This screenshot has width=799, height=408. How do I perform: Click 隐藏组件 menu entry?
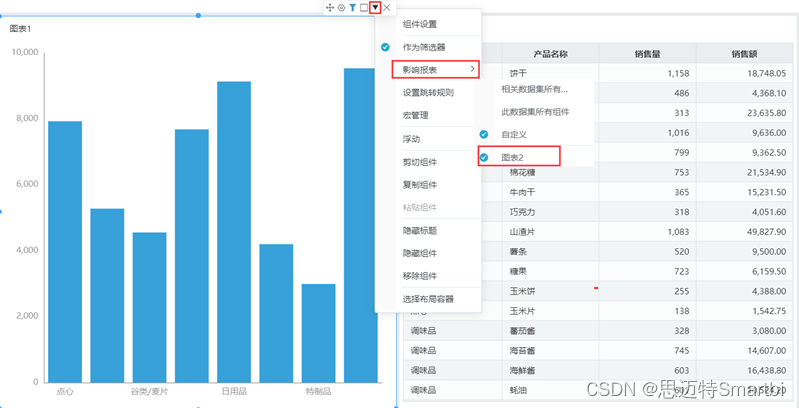tap(419, 253)
